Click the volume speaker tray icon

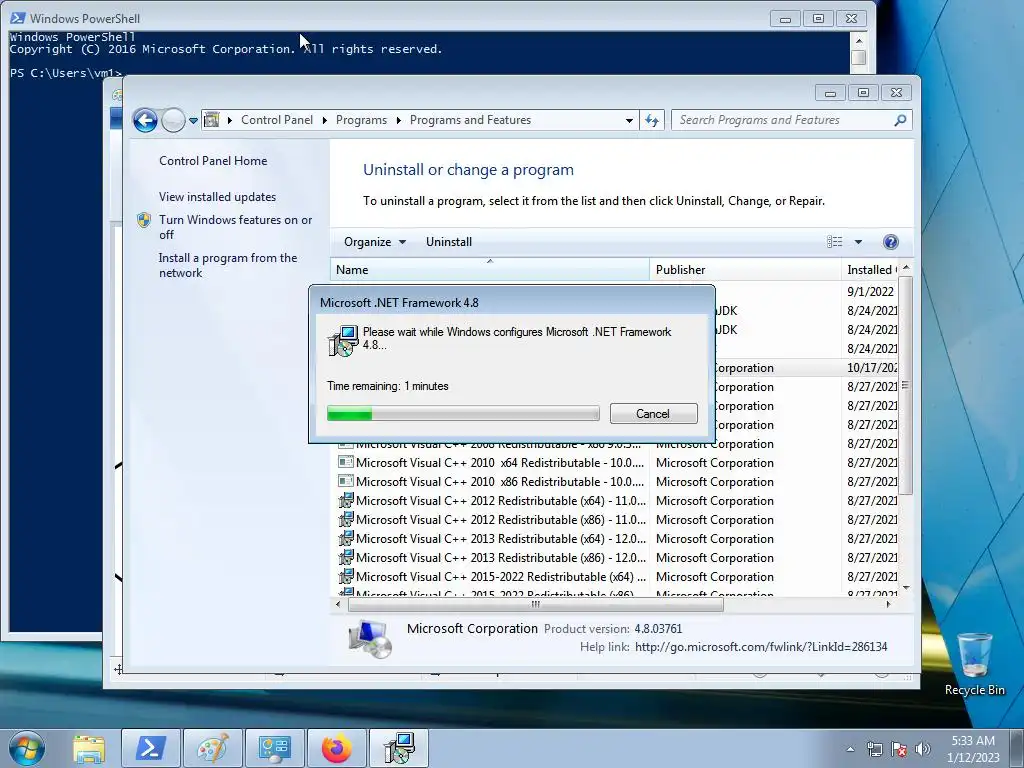click(x=923, y=749)
